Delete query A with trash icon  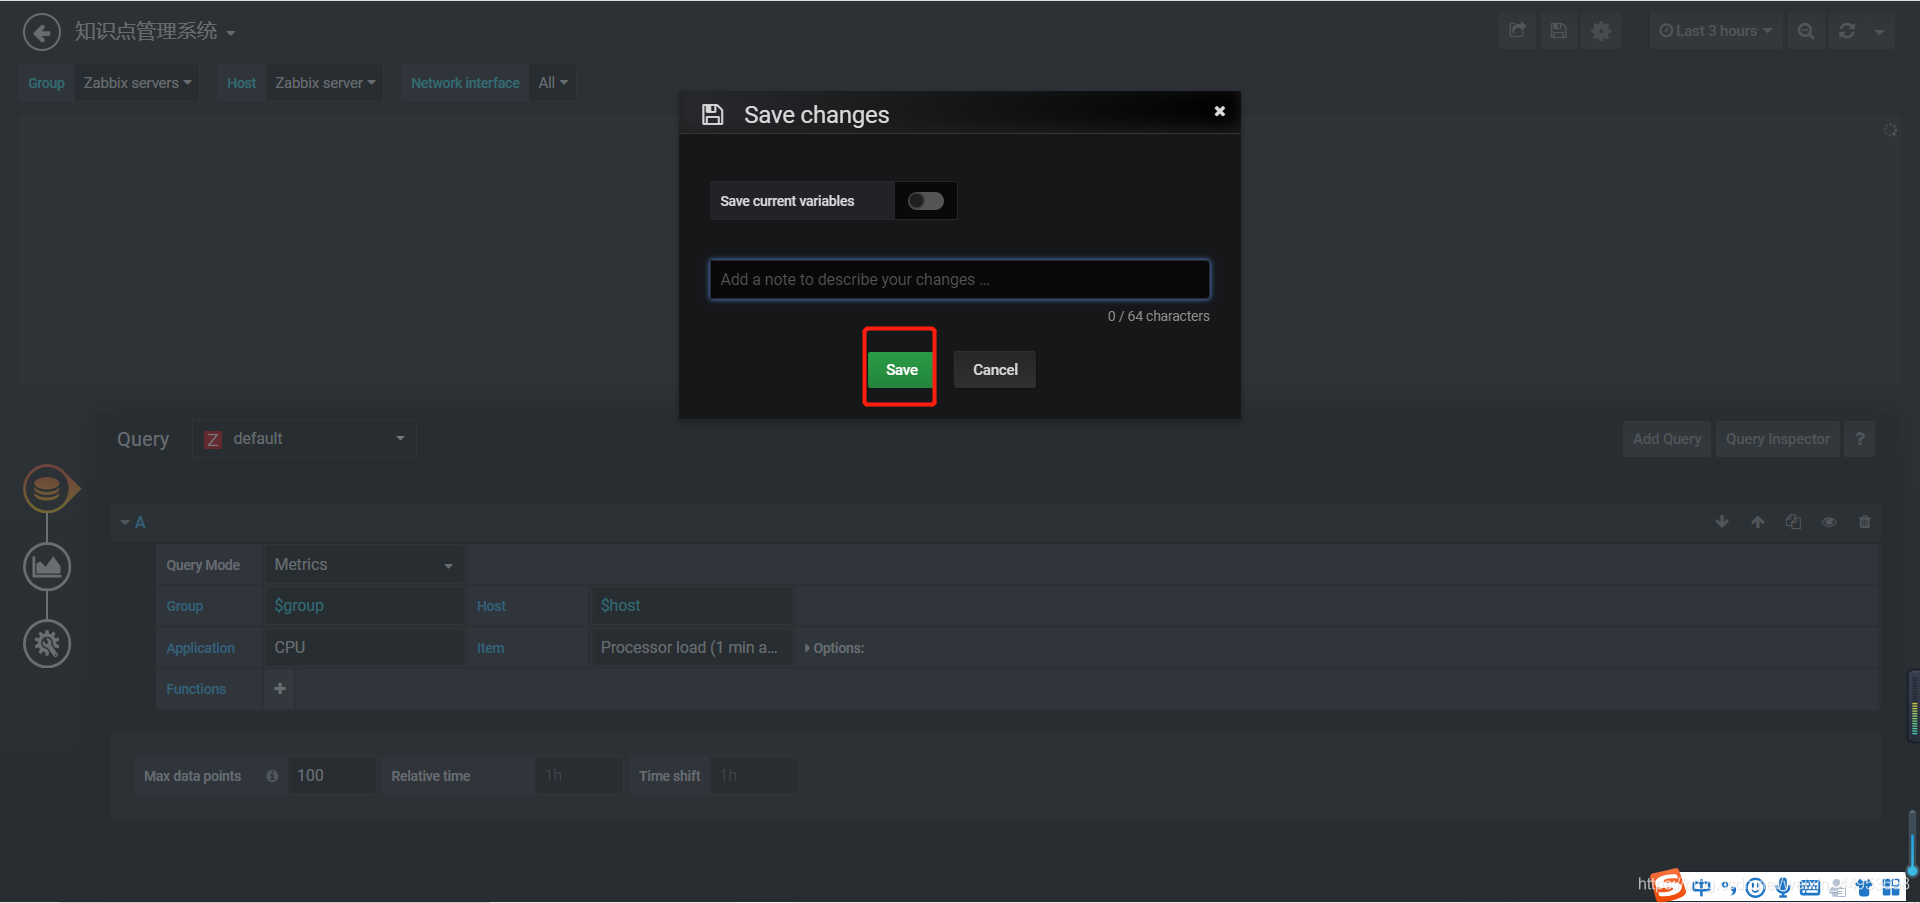pyautogui.click(x=1864, y=522)
